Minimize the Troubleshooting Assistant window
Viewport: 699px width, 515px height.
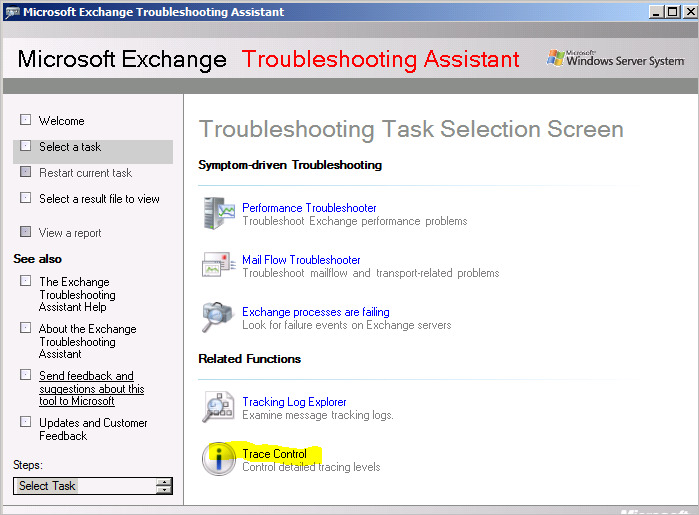pos(656,12)
